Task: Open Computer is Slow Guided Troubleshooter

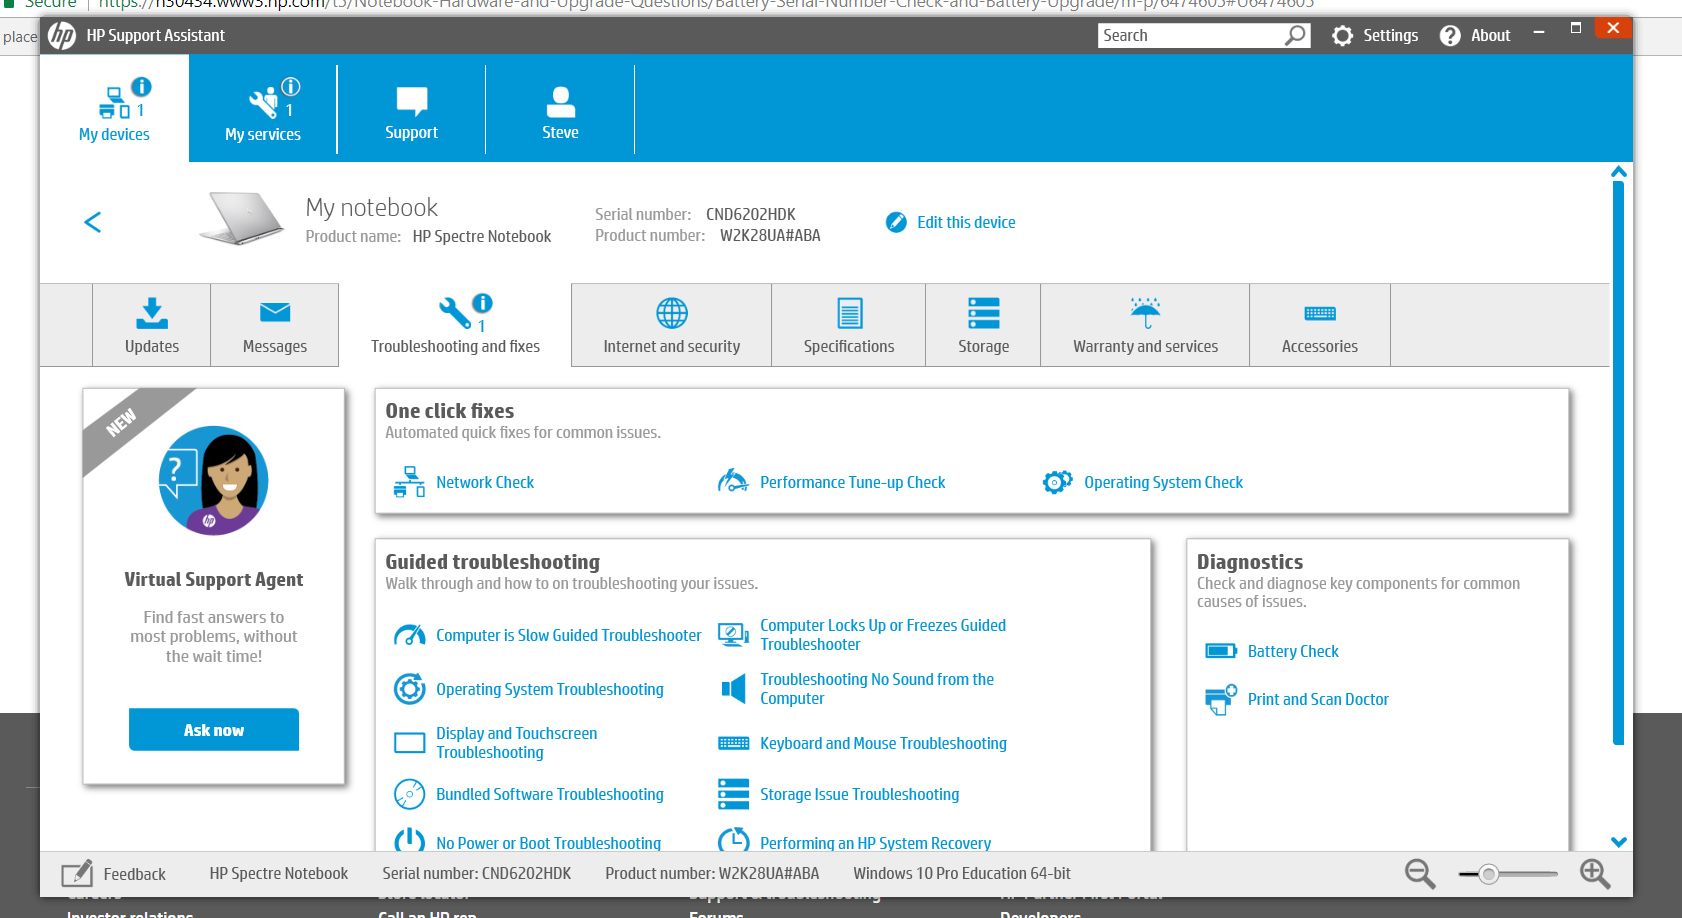Action: click(569, 635)
